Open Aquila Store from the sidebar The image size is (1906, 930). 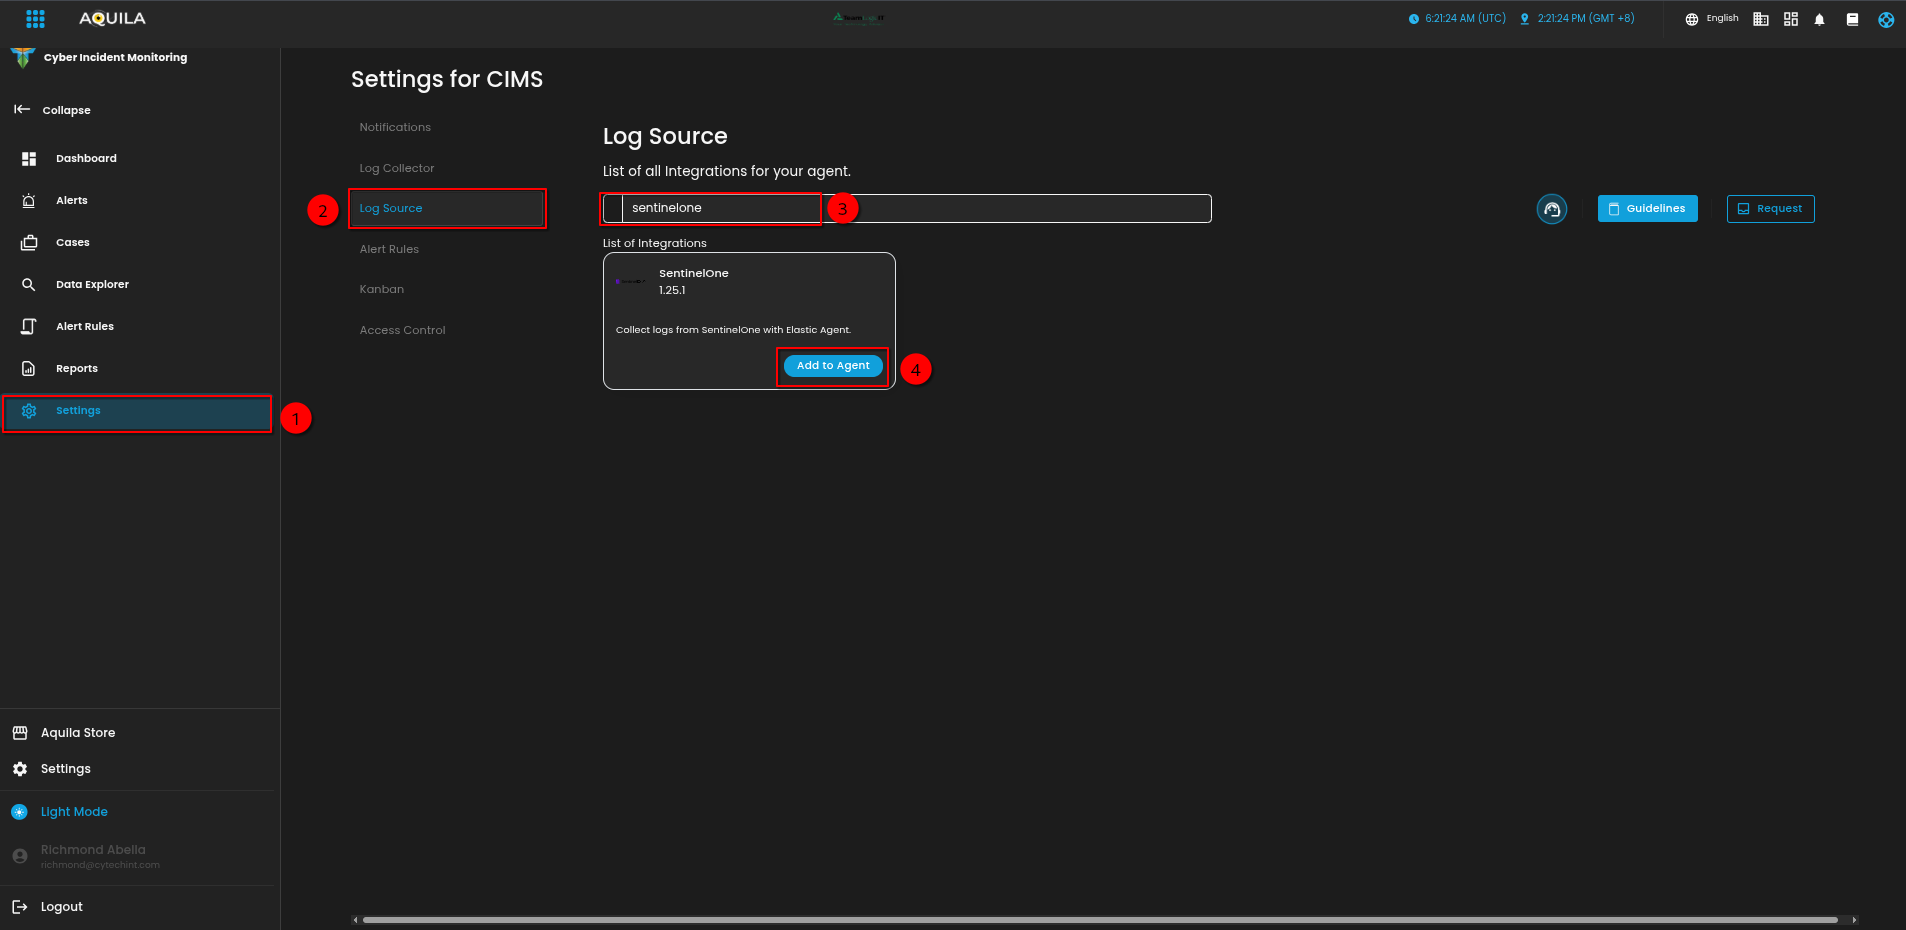(77, 733)
